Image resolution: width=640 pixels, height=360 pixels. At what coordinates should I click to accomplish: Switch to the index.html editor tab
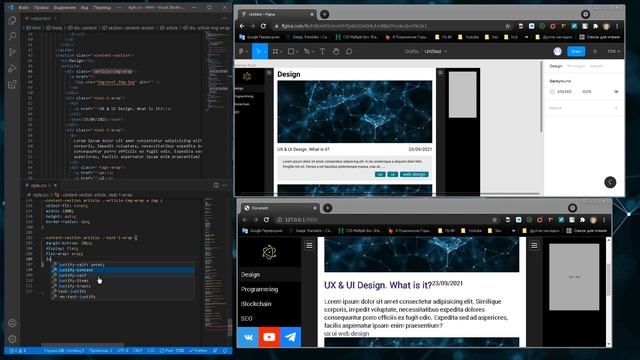(x=40, y=18)
